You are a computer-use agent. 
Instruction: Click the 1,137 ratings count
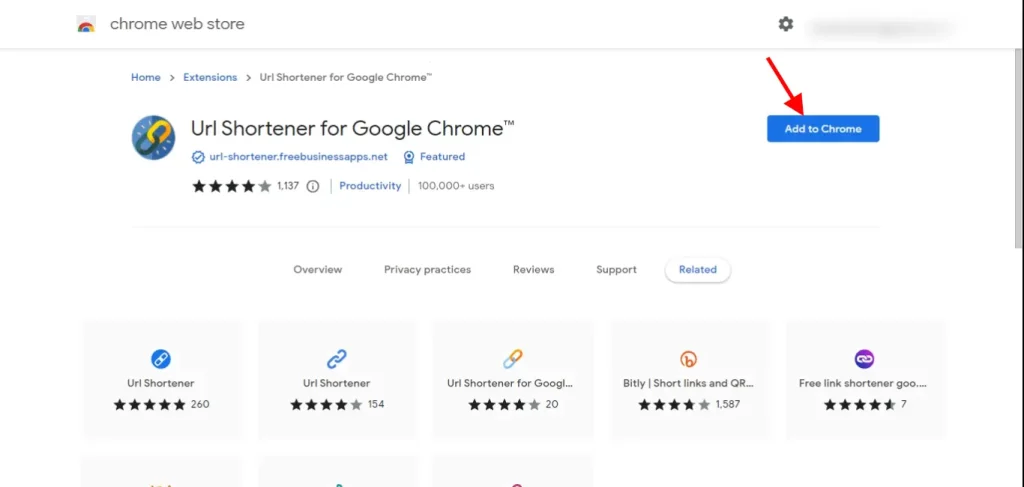[x=288, y=186]
